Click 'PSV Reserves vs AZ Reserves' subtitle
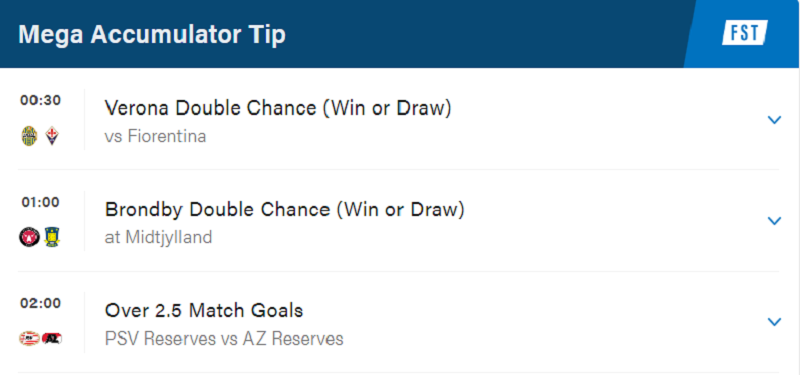The width and height of the screenshot is (800, 375). click(x=224, y=339)
